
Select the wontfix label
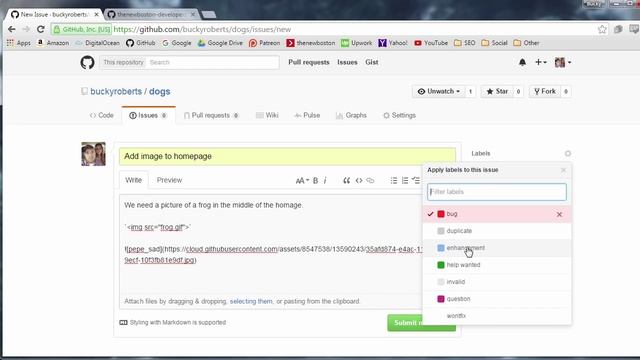497,316
